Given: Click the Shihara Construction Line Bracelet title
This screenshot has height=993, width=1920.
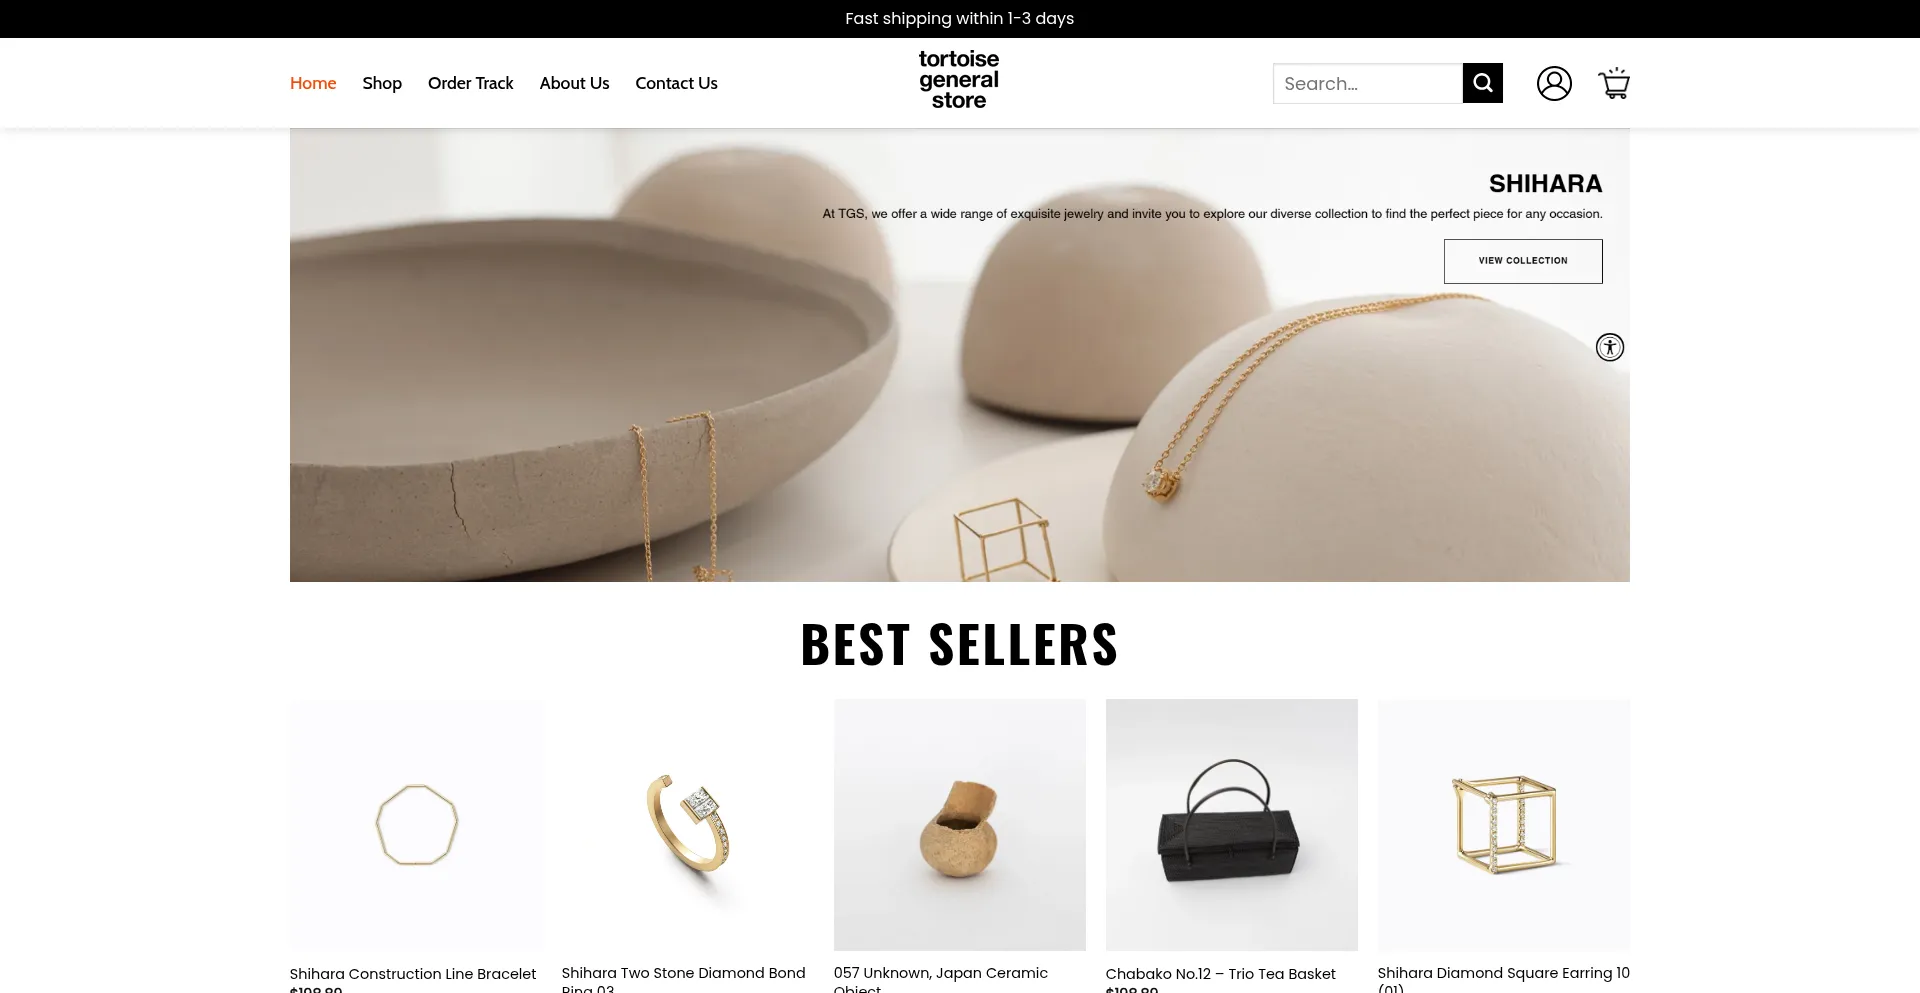Looking at the screenshot, I should 413,973.
